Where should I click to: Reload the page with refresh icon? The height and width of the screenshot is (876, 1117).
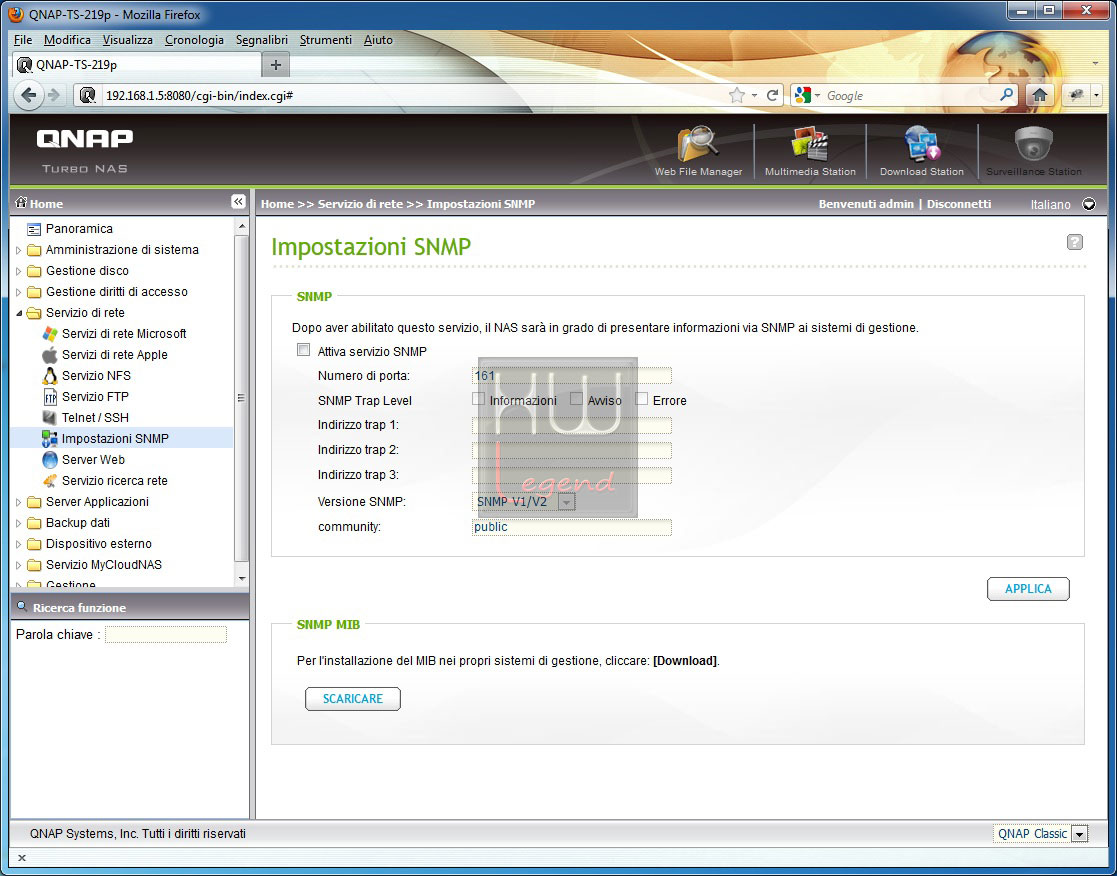(772, 95)
